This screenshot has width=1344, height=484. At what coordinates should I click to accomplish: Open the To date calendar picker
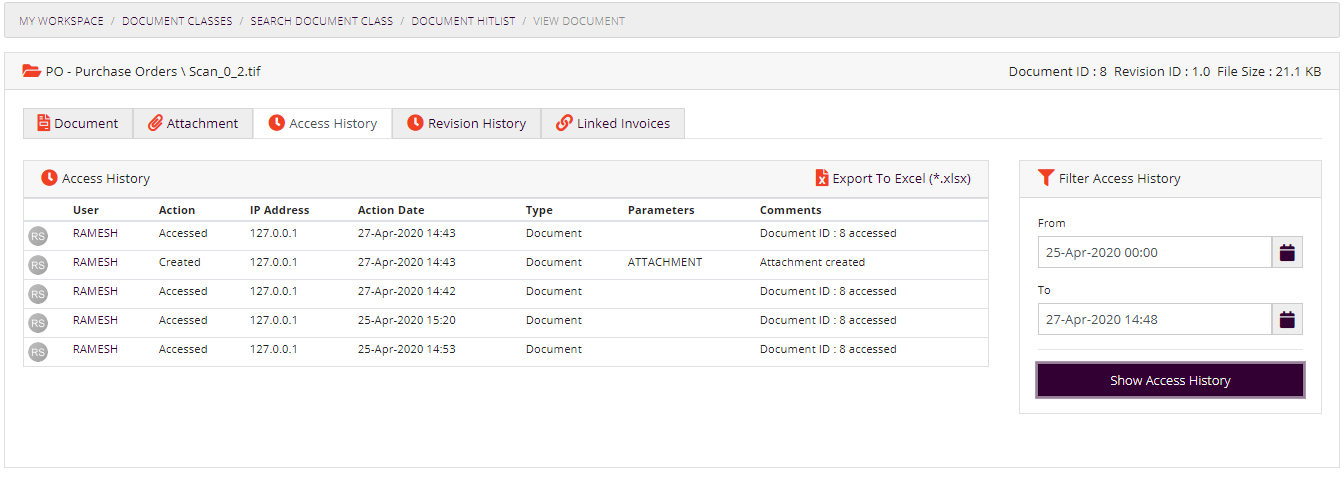coord(1287,319)
